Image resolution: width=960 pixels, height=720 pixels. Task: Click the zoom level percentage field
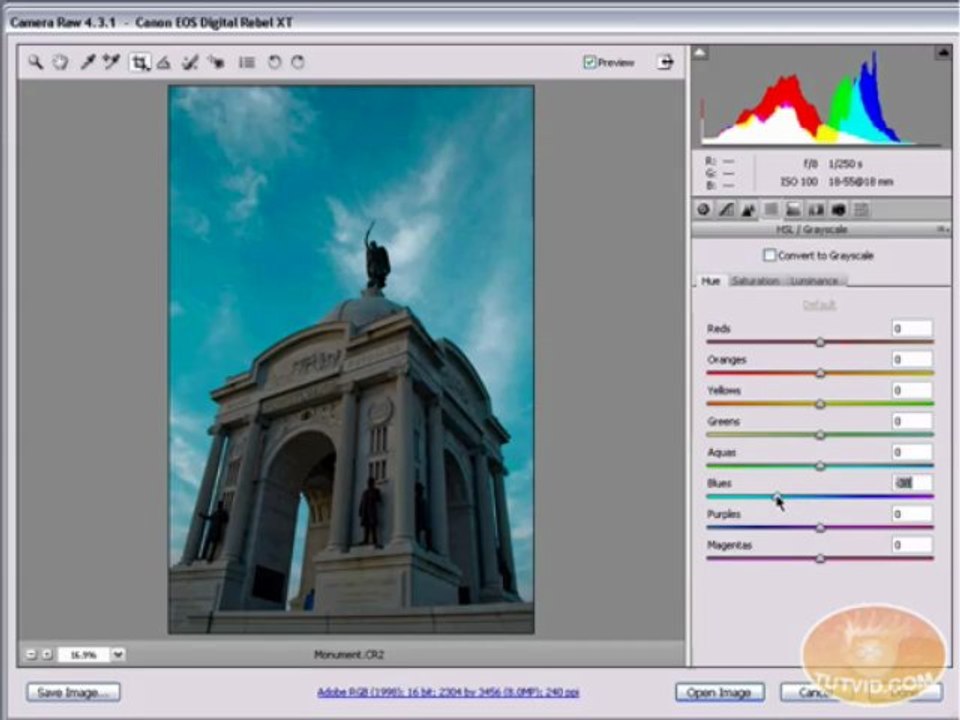coord(84,654)
